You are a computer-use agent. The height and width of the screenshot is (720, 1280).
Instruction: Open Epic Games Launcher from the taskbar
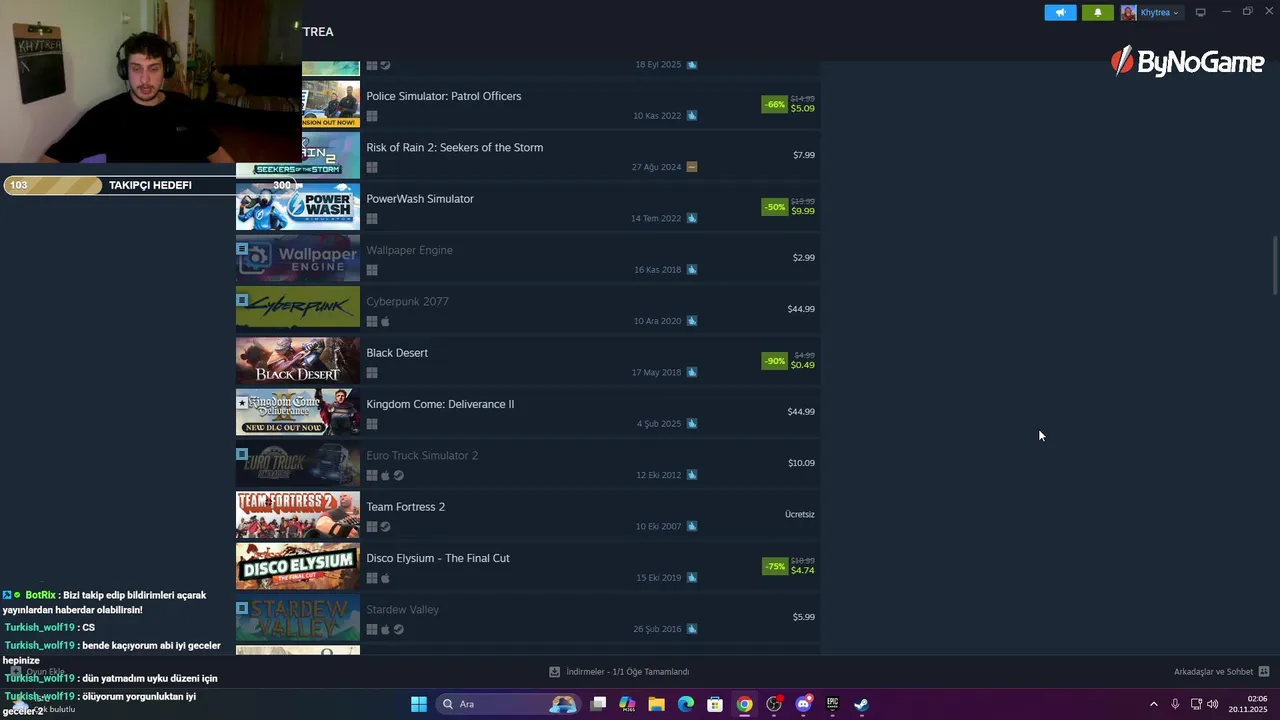tap(832, 704)
